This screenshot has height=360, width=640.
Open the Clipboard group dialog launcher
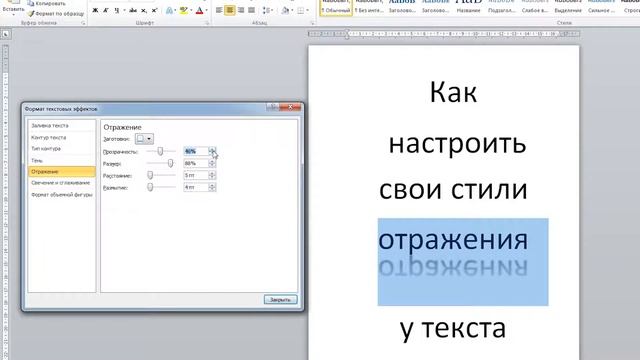[x=83, y=23]
